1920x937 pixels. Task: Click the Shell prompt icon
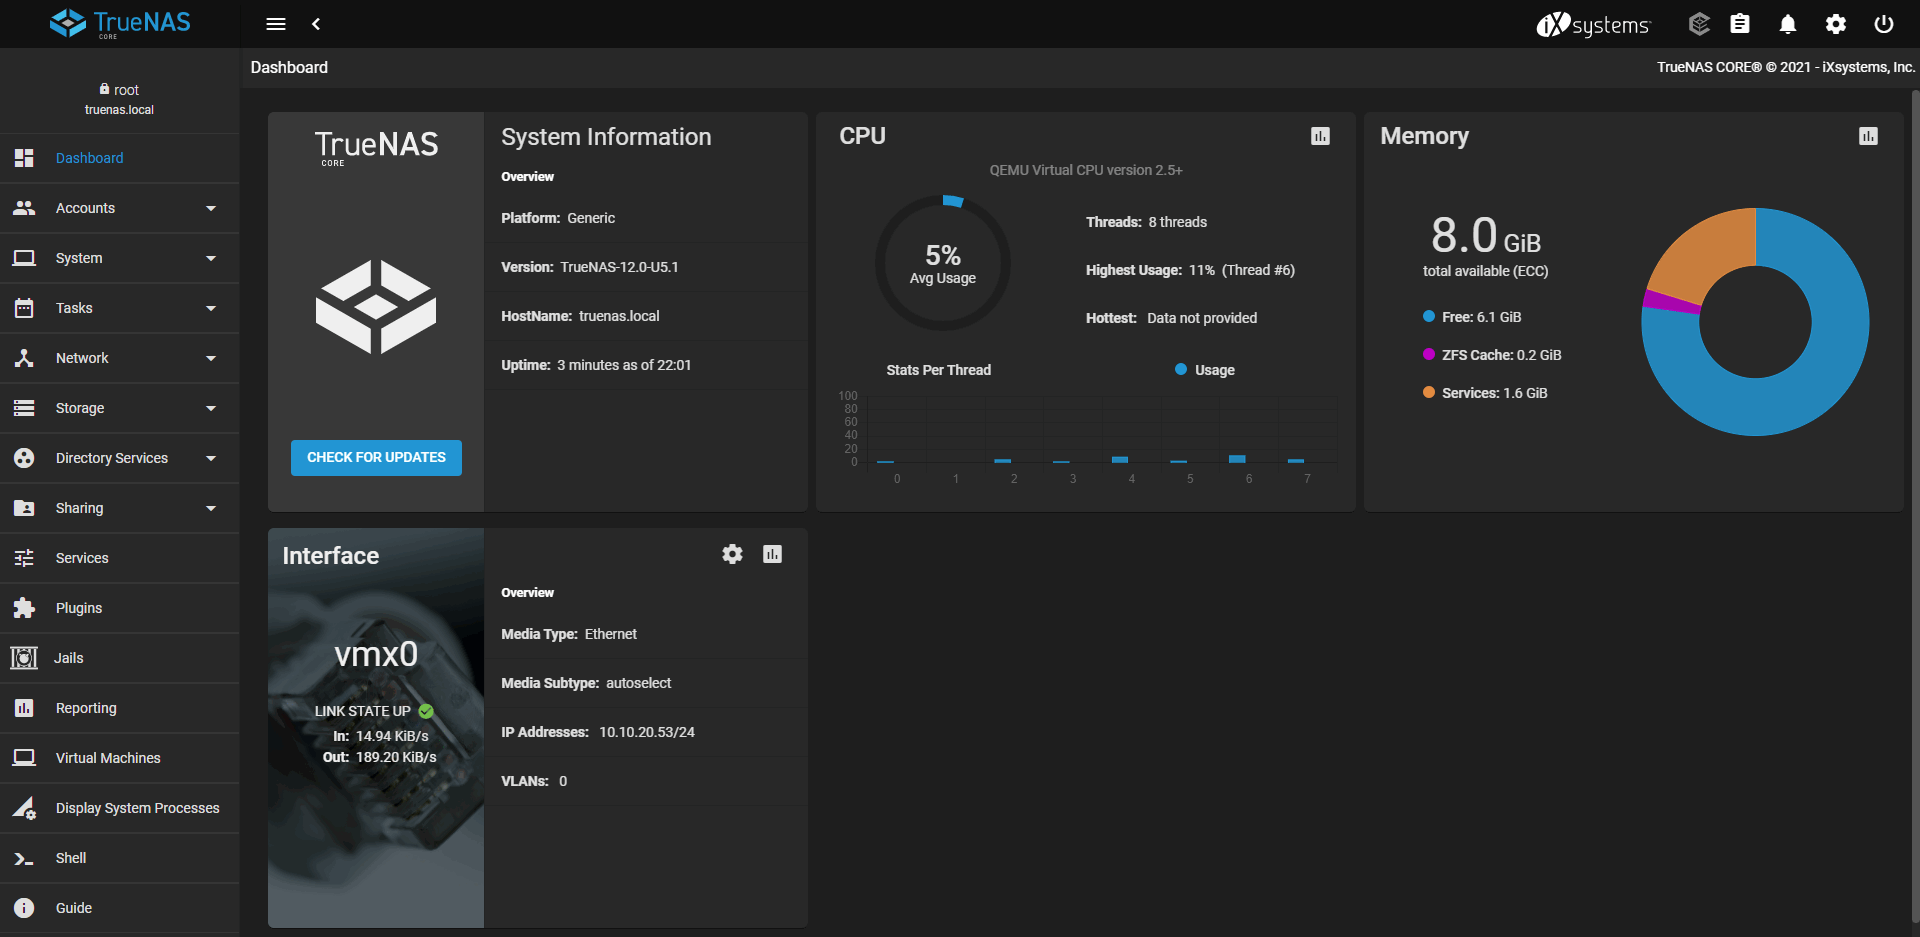[x=24, y=858]
